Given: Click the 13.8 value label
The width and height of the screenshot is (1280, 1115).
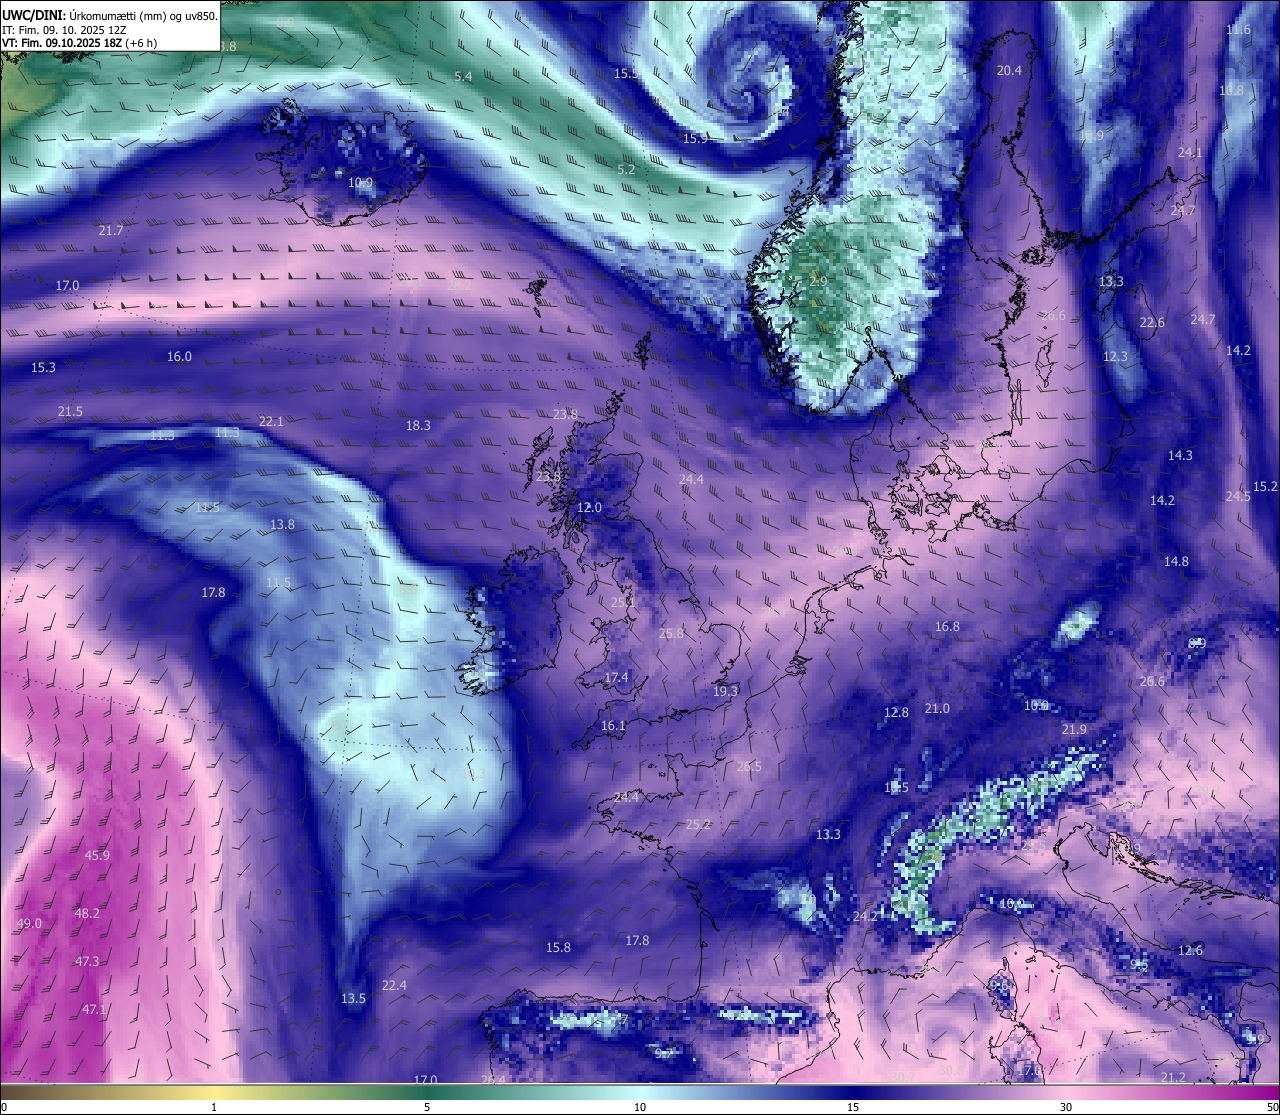Looking at the screenshot, I should pyautogui.click(x=282, y=524).
